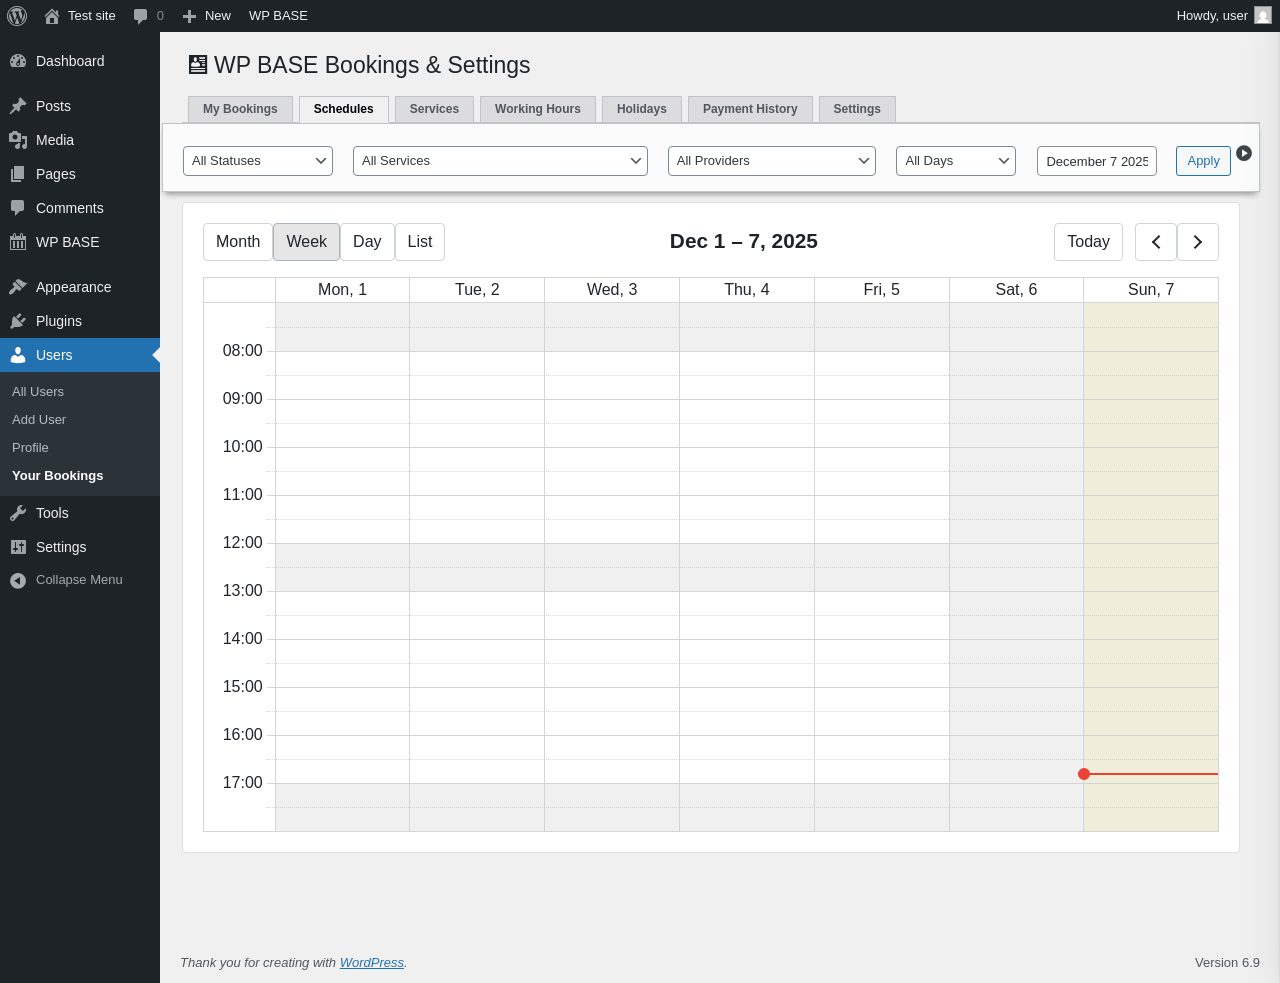The image size is (1280, 983).
Task: Click the Tue, 2 column header
Action: point(477,290)
